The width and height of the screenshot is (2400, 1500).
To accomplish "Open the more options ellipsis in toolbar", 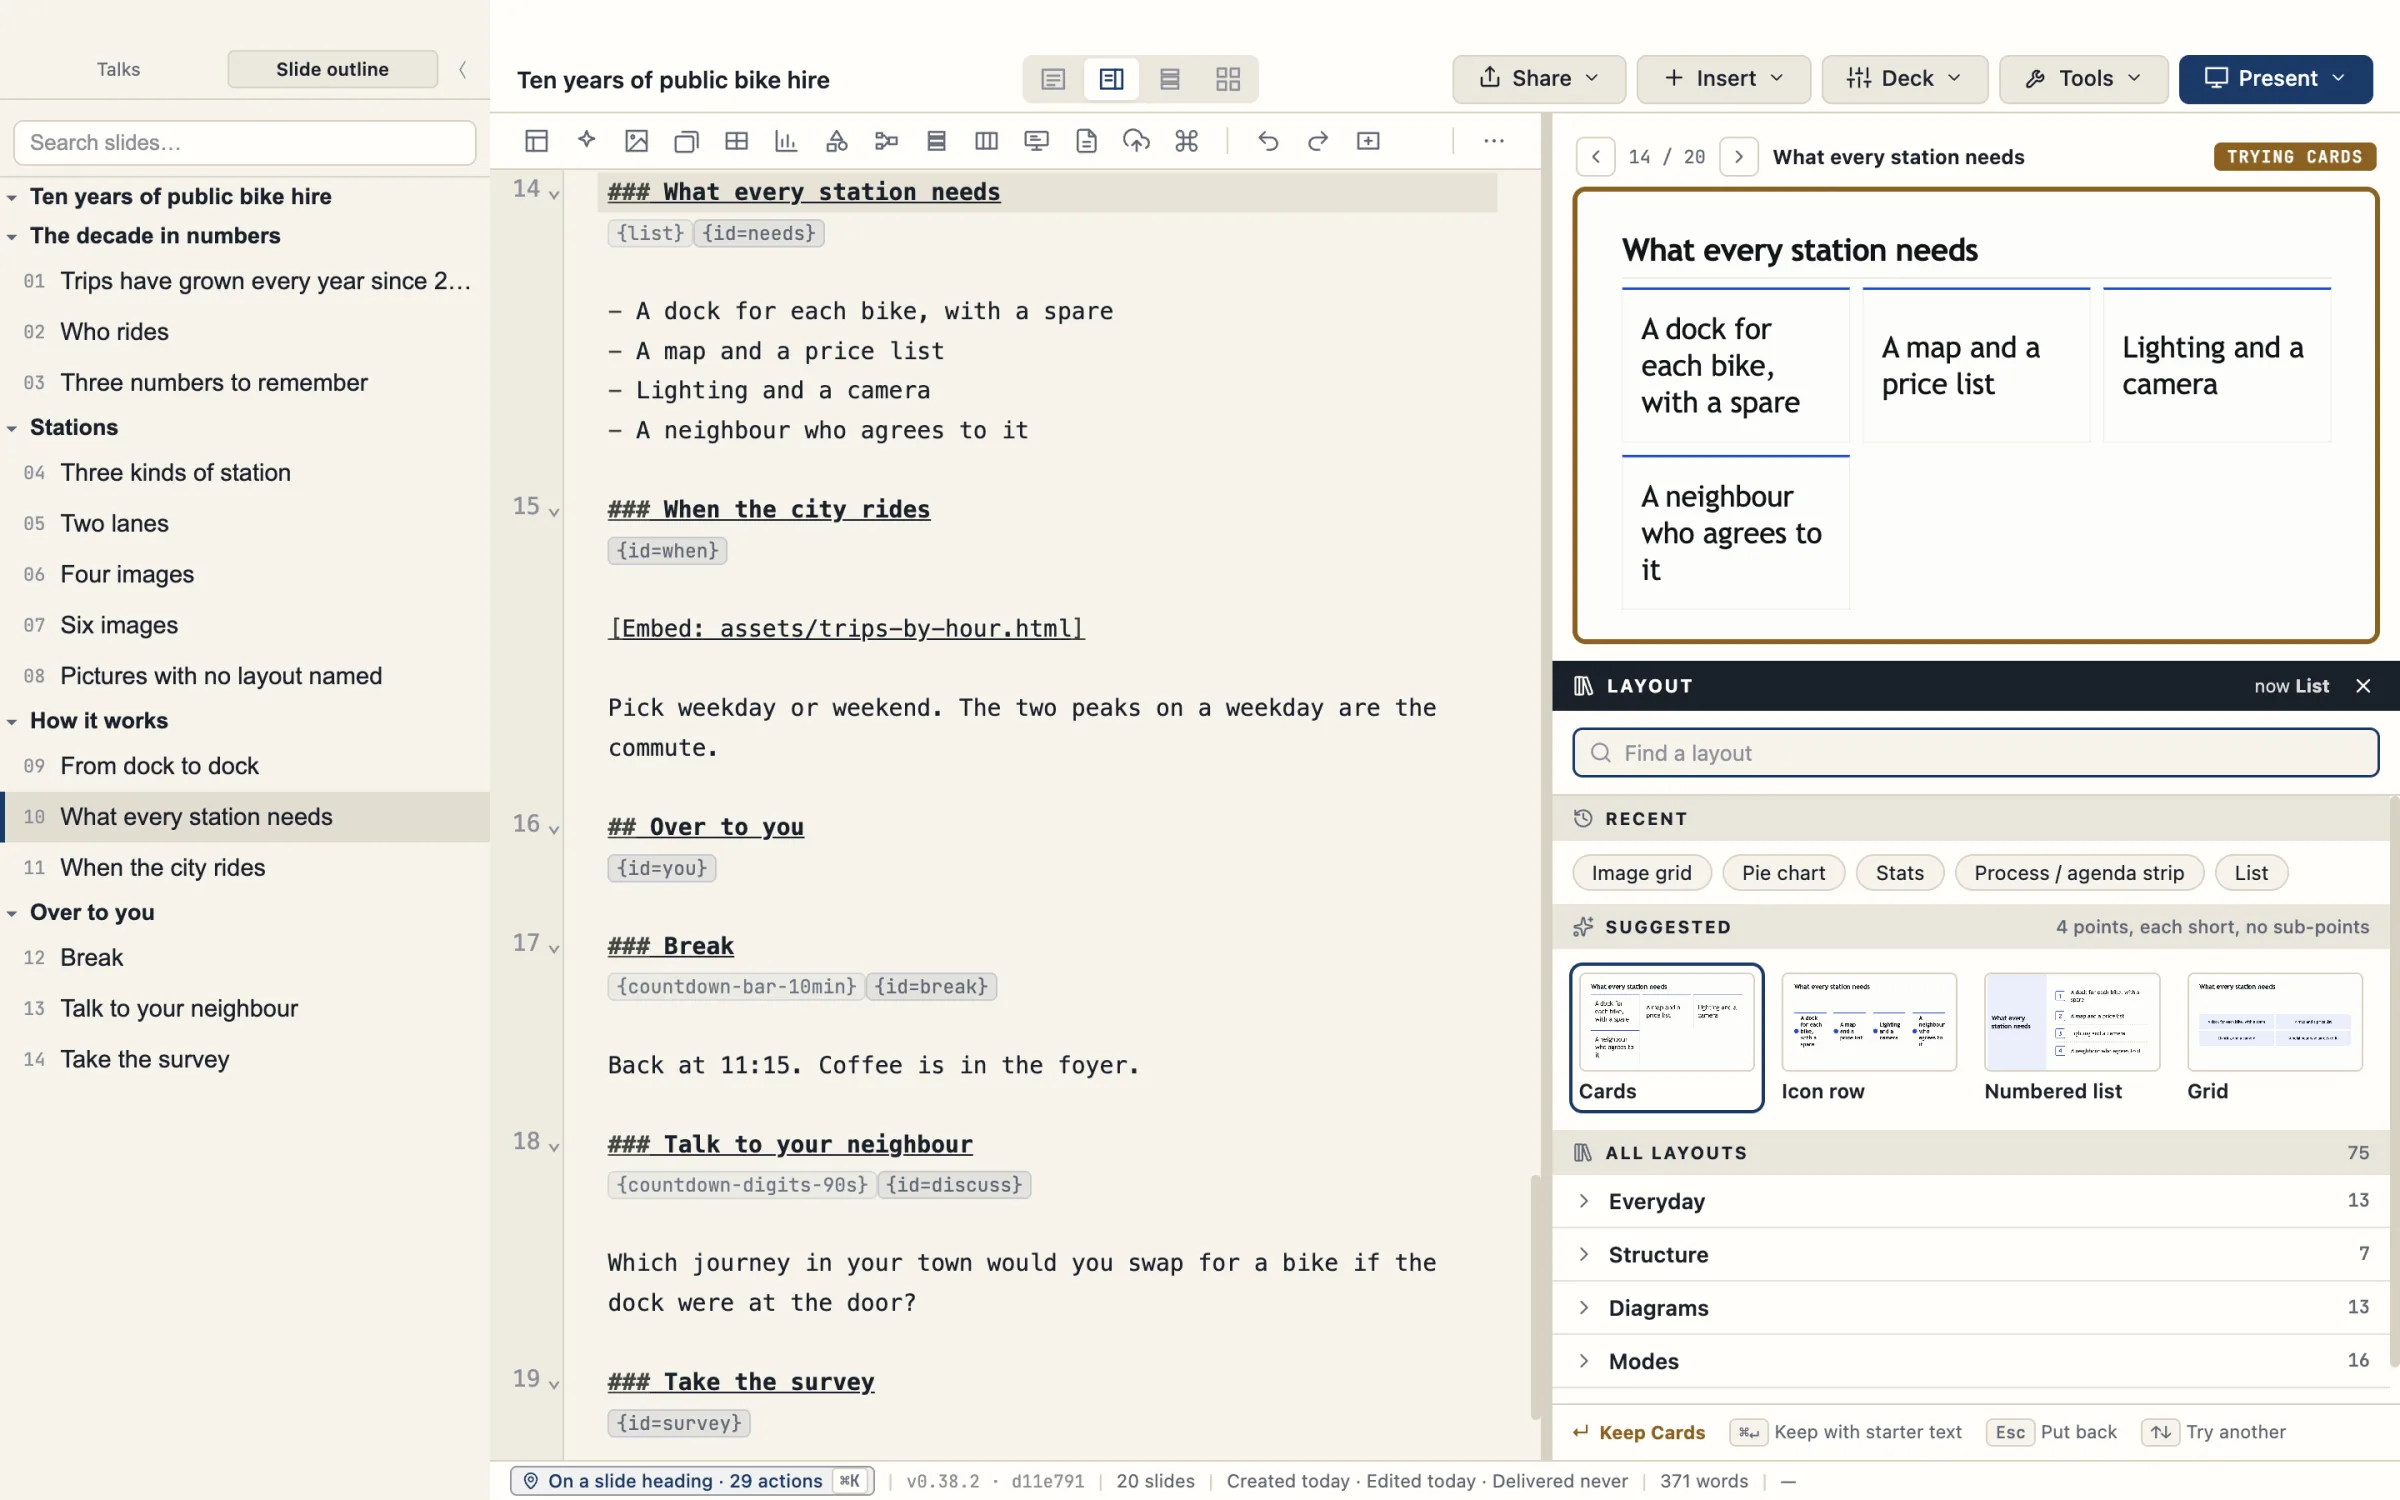I will (x=1494, y=141).
